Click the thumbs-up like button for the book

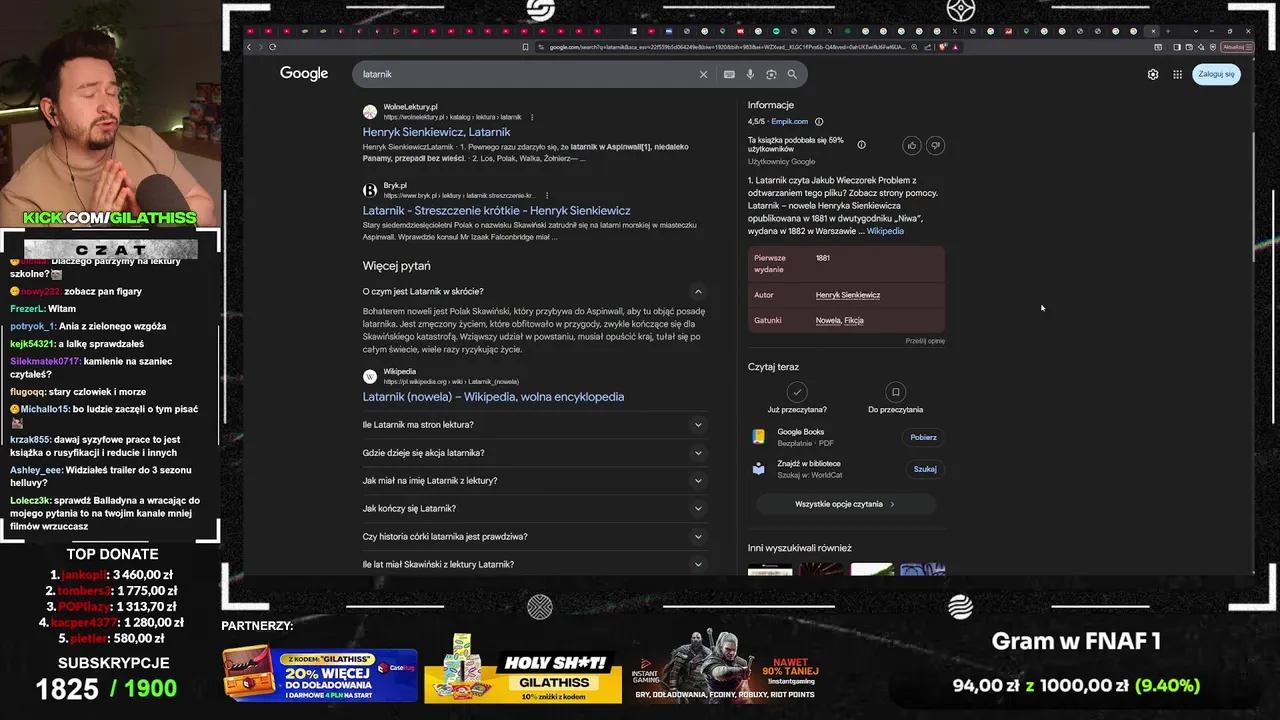(x=911, y=145)
